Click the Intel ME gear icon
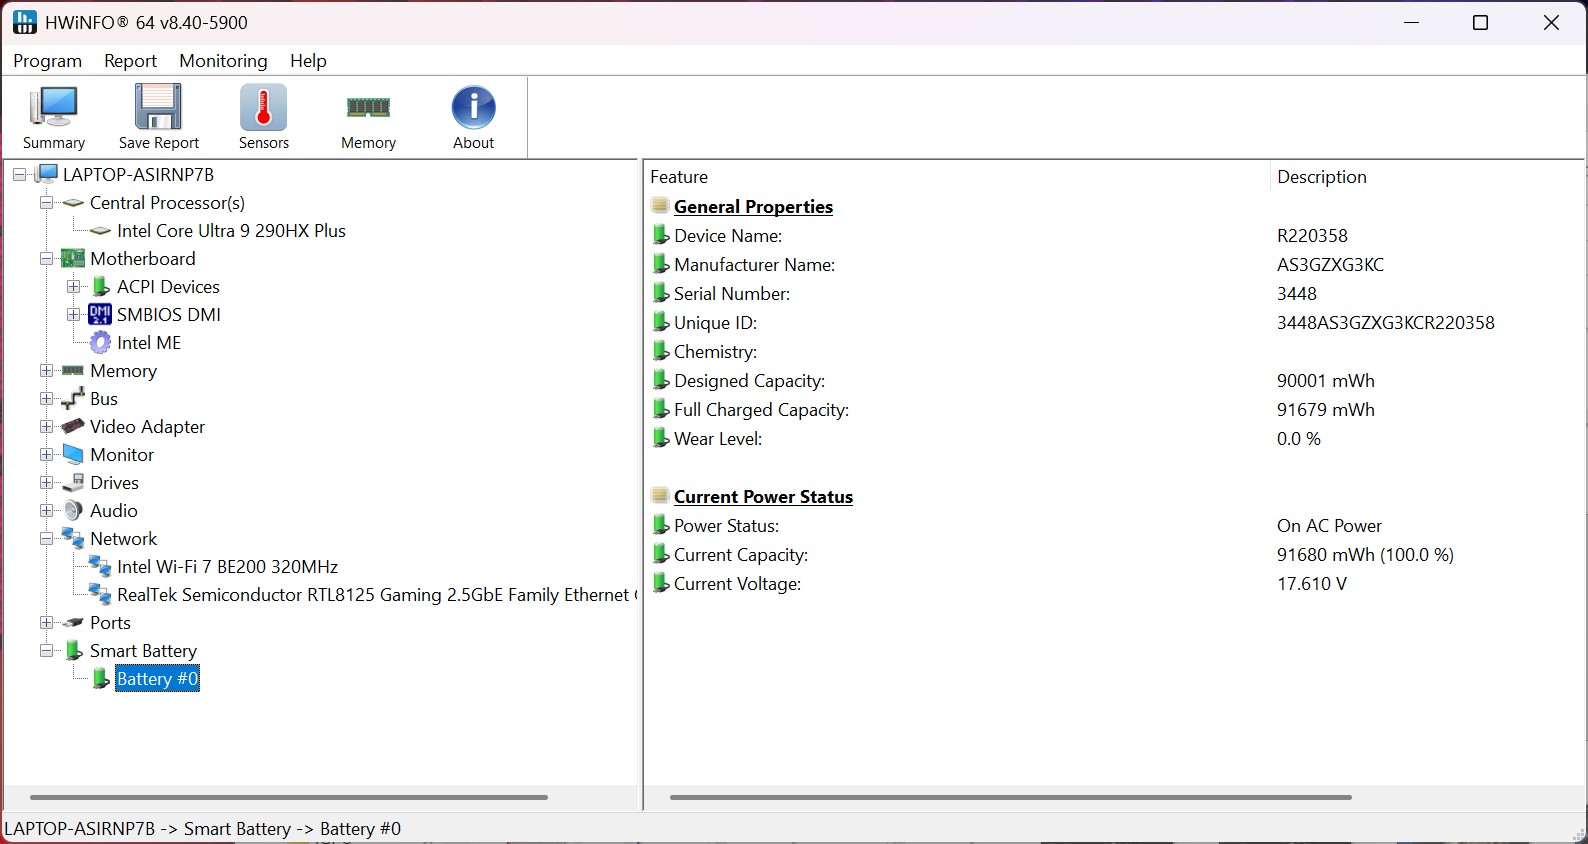1588x844 pixels. click(100, 343)
